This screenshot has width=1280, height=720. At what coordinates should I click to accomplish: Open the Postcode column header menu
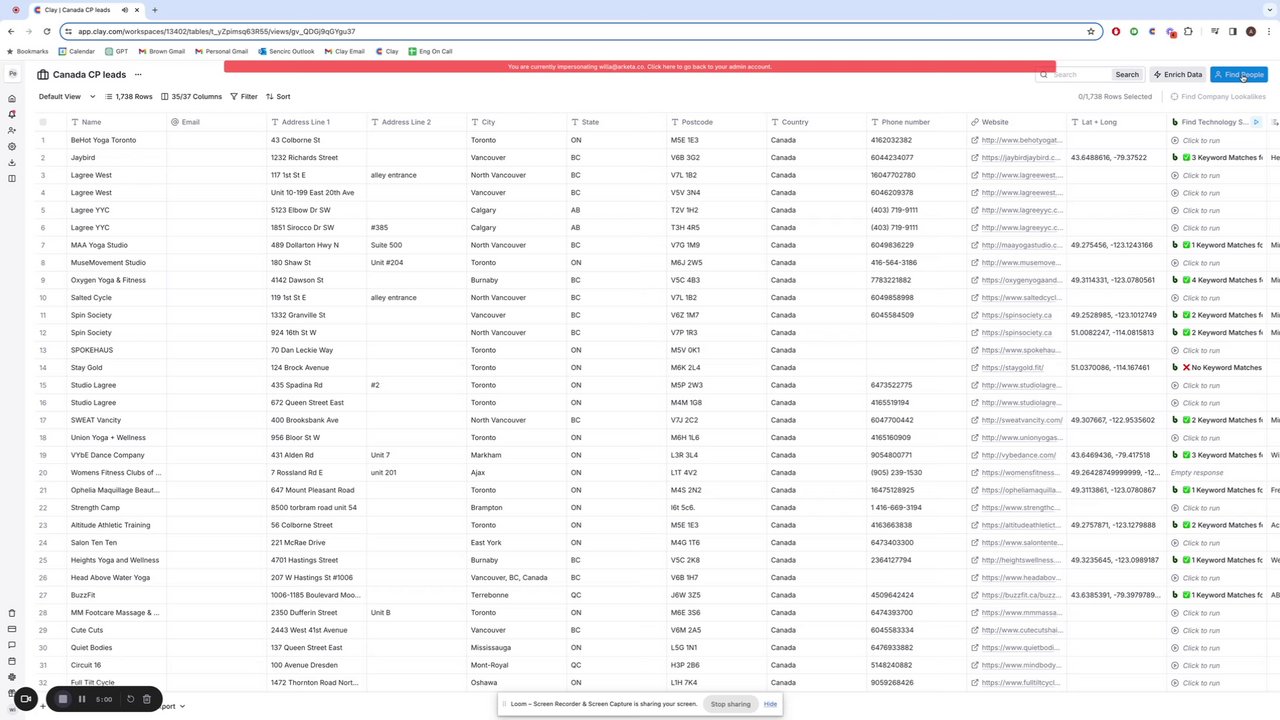[x=716, y=122]
